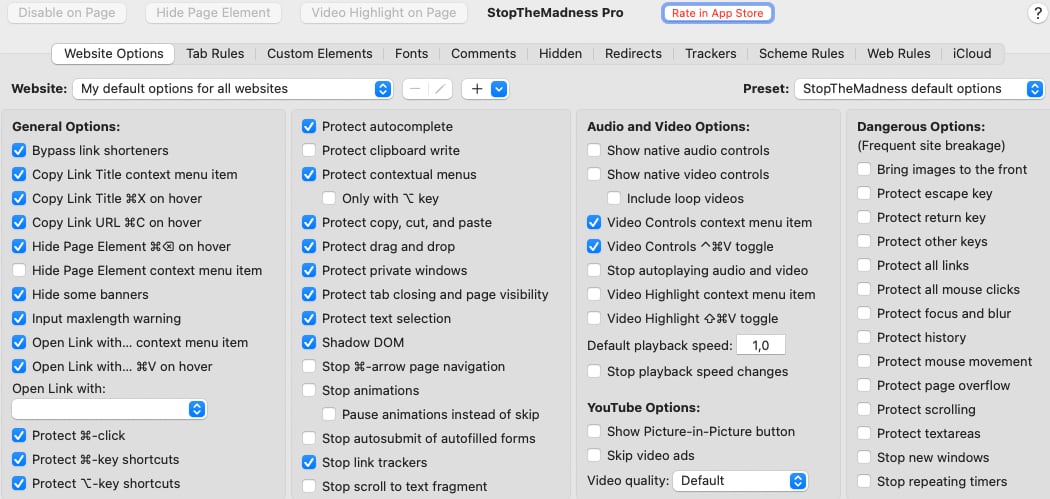Click the slash edit website button
The image size is (1050, 499).
click(x=440, y=89)
